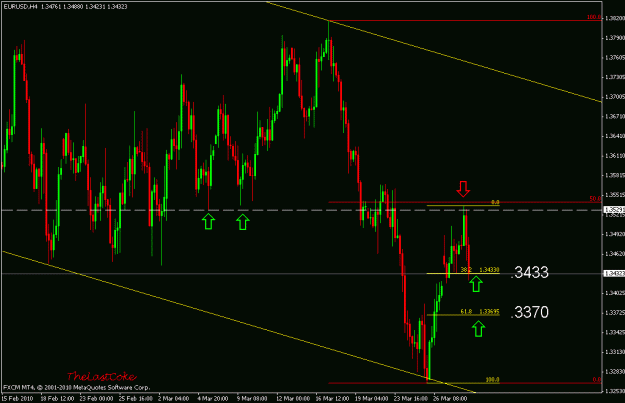This screenshot has height=403, width=625.
Task: Click the 15 Feb 2010 date label
Action: pos(18,399)
